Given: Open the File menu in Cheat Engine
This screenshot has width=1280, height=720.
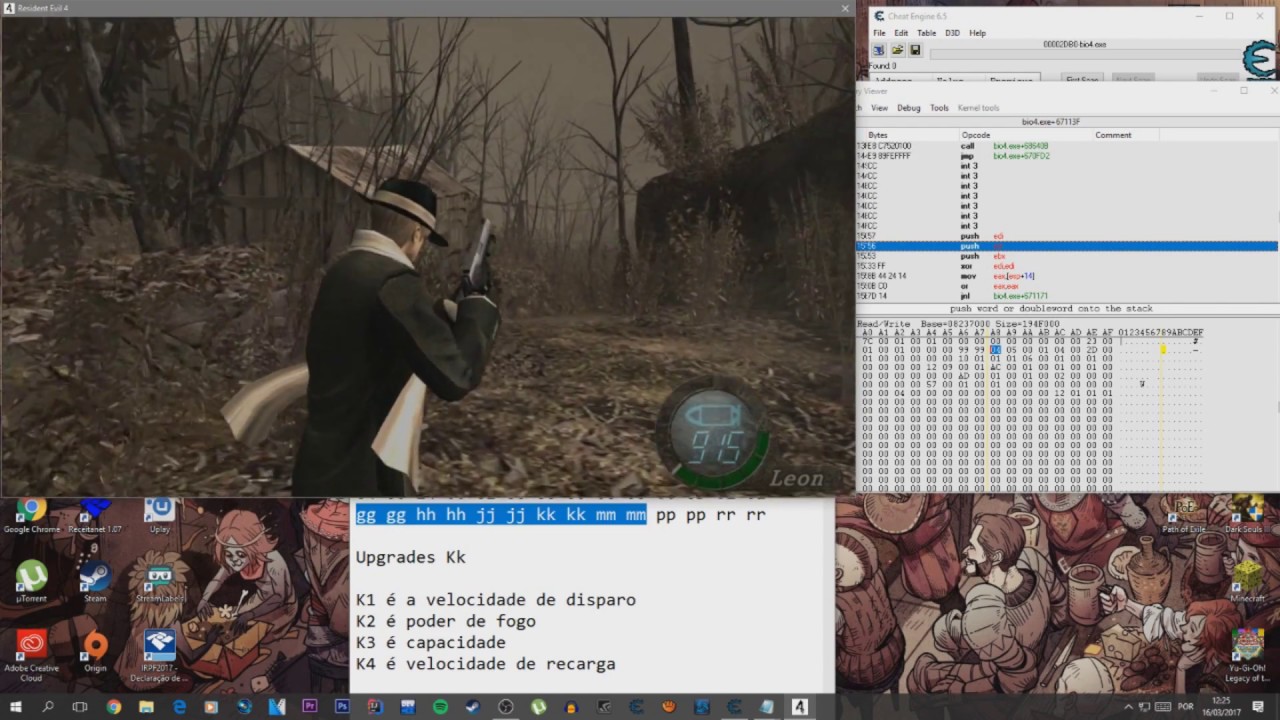Looking at the screenshot, I should (x=879, y=33).
